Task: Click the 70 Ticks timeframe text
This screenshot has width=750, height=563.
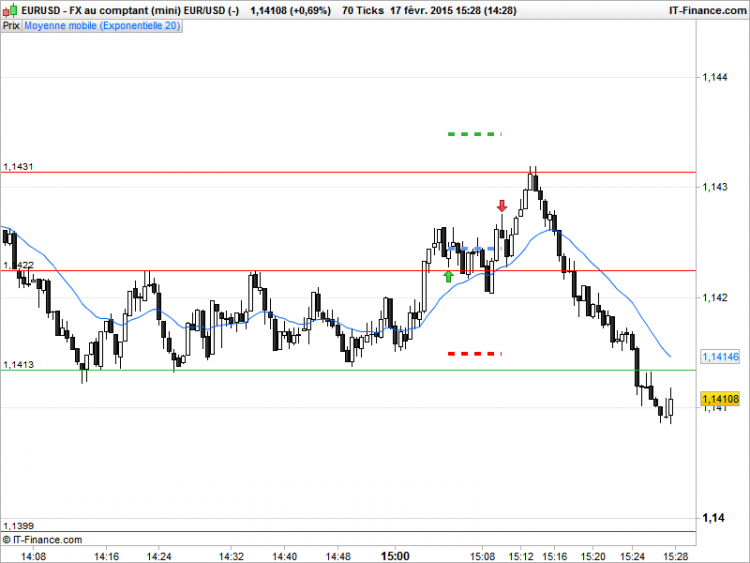Action: [x=363, y=11]
